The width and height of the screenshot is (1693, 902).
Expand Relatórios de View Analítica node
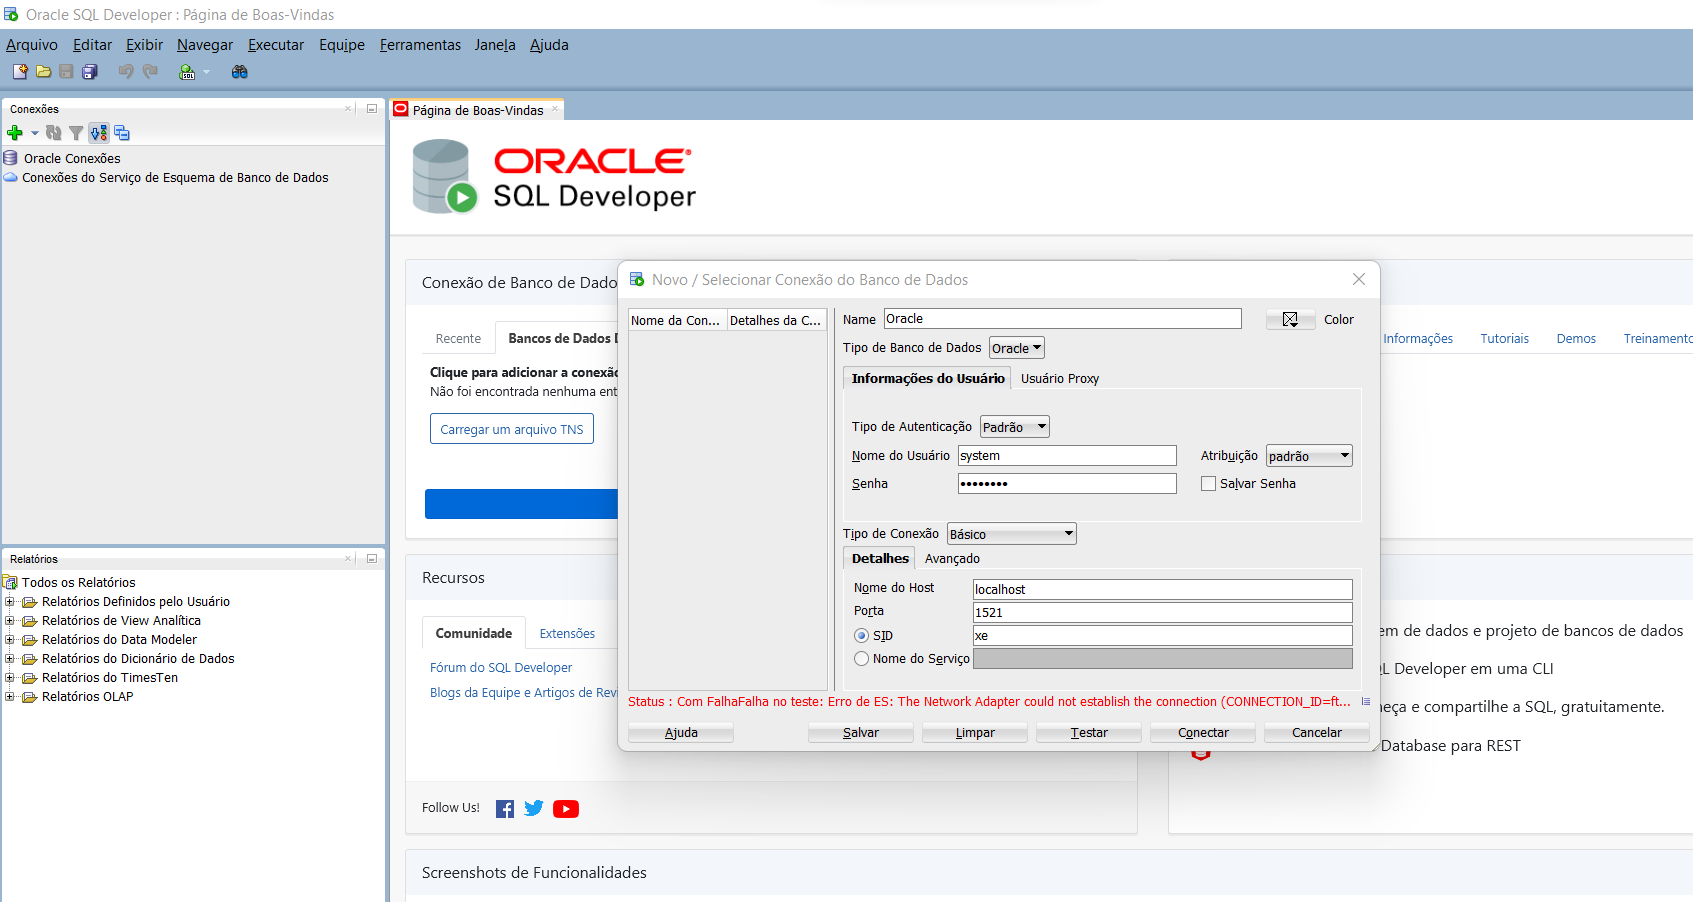point(10,621)
